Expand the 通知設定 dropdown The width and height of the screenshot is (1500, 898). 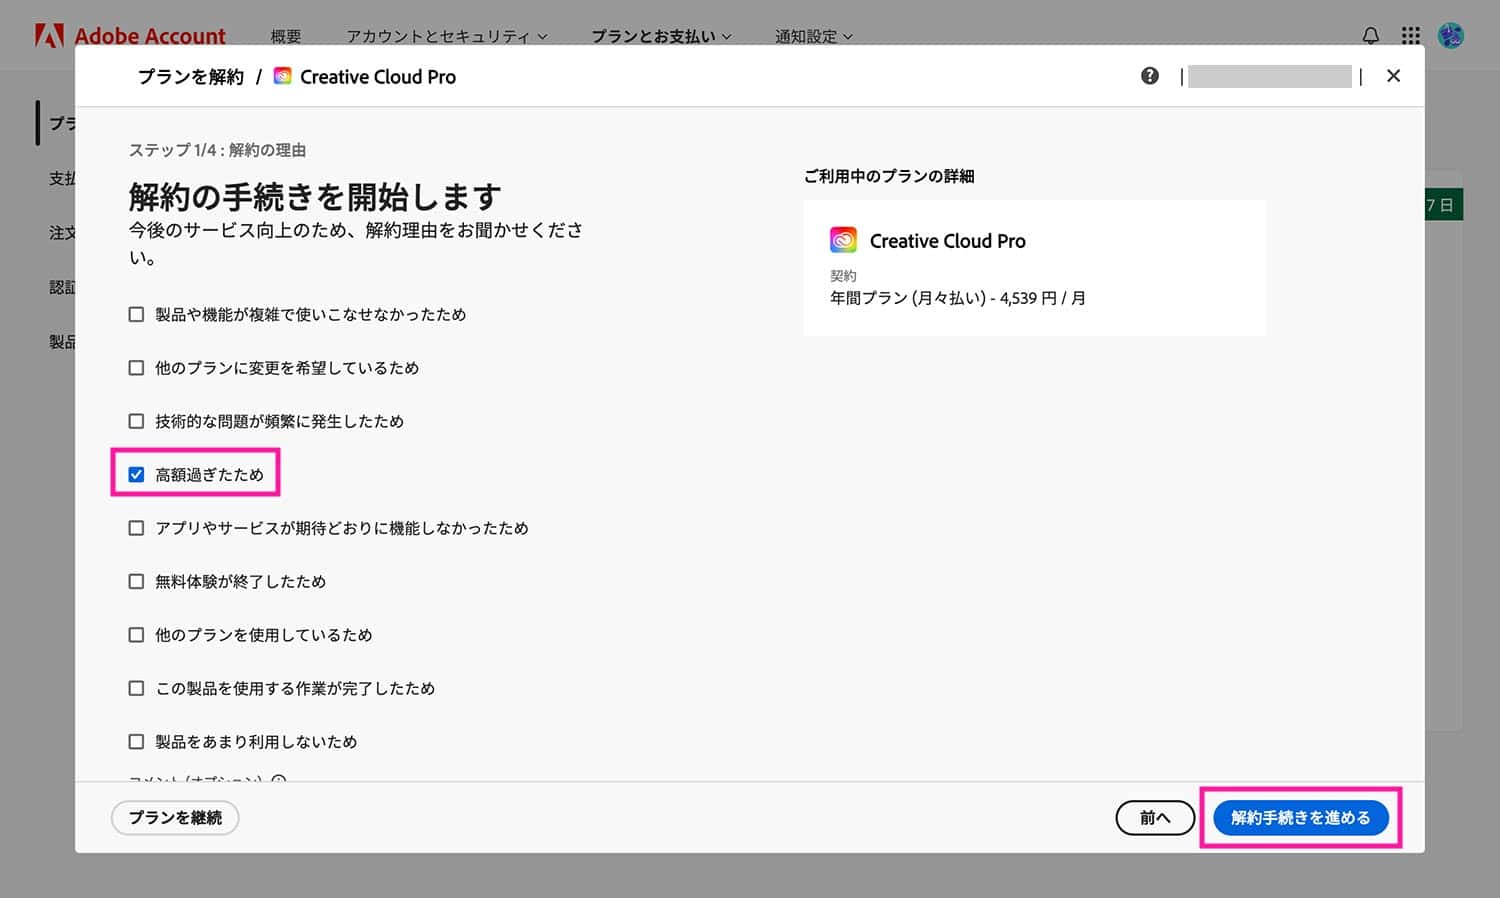tap(812, 35)
